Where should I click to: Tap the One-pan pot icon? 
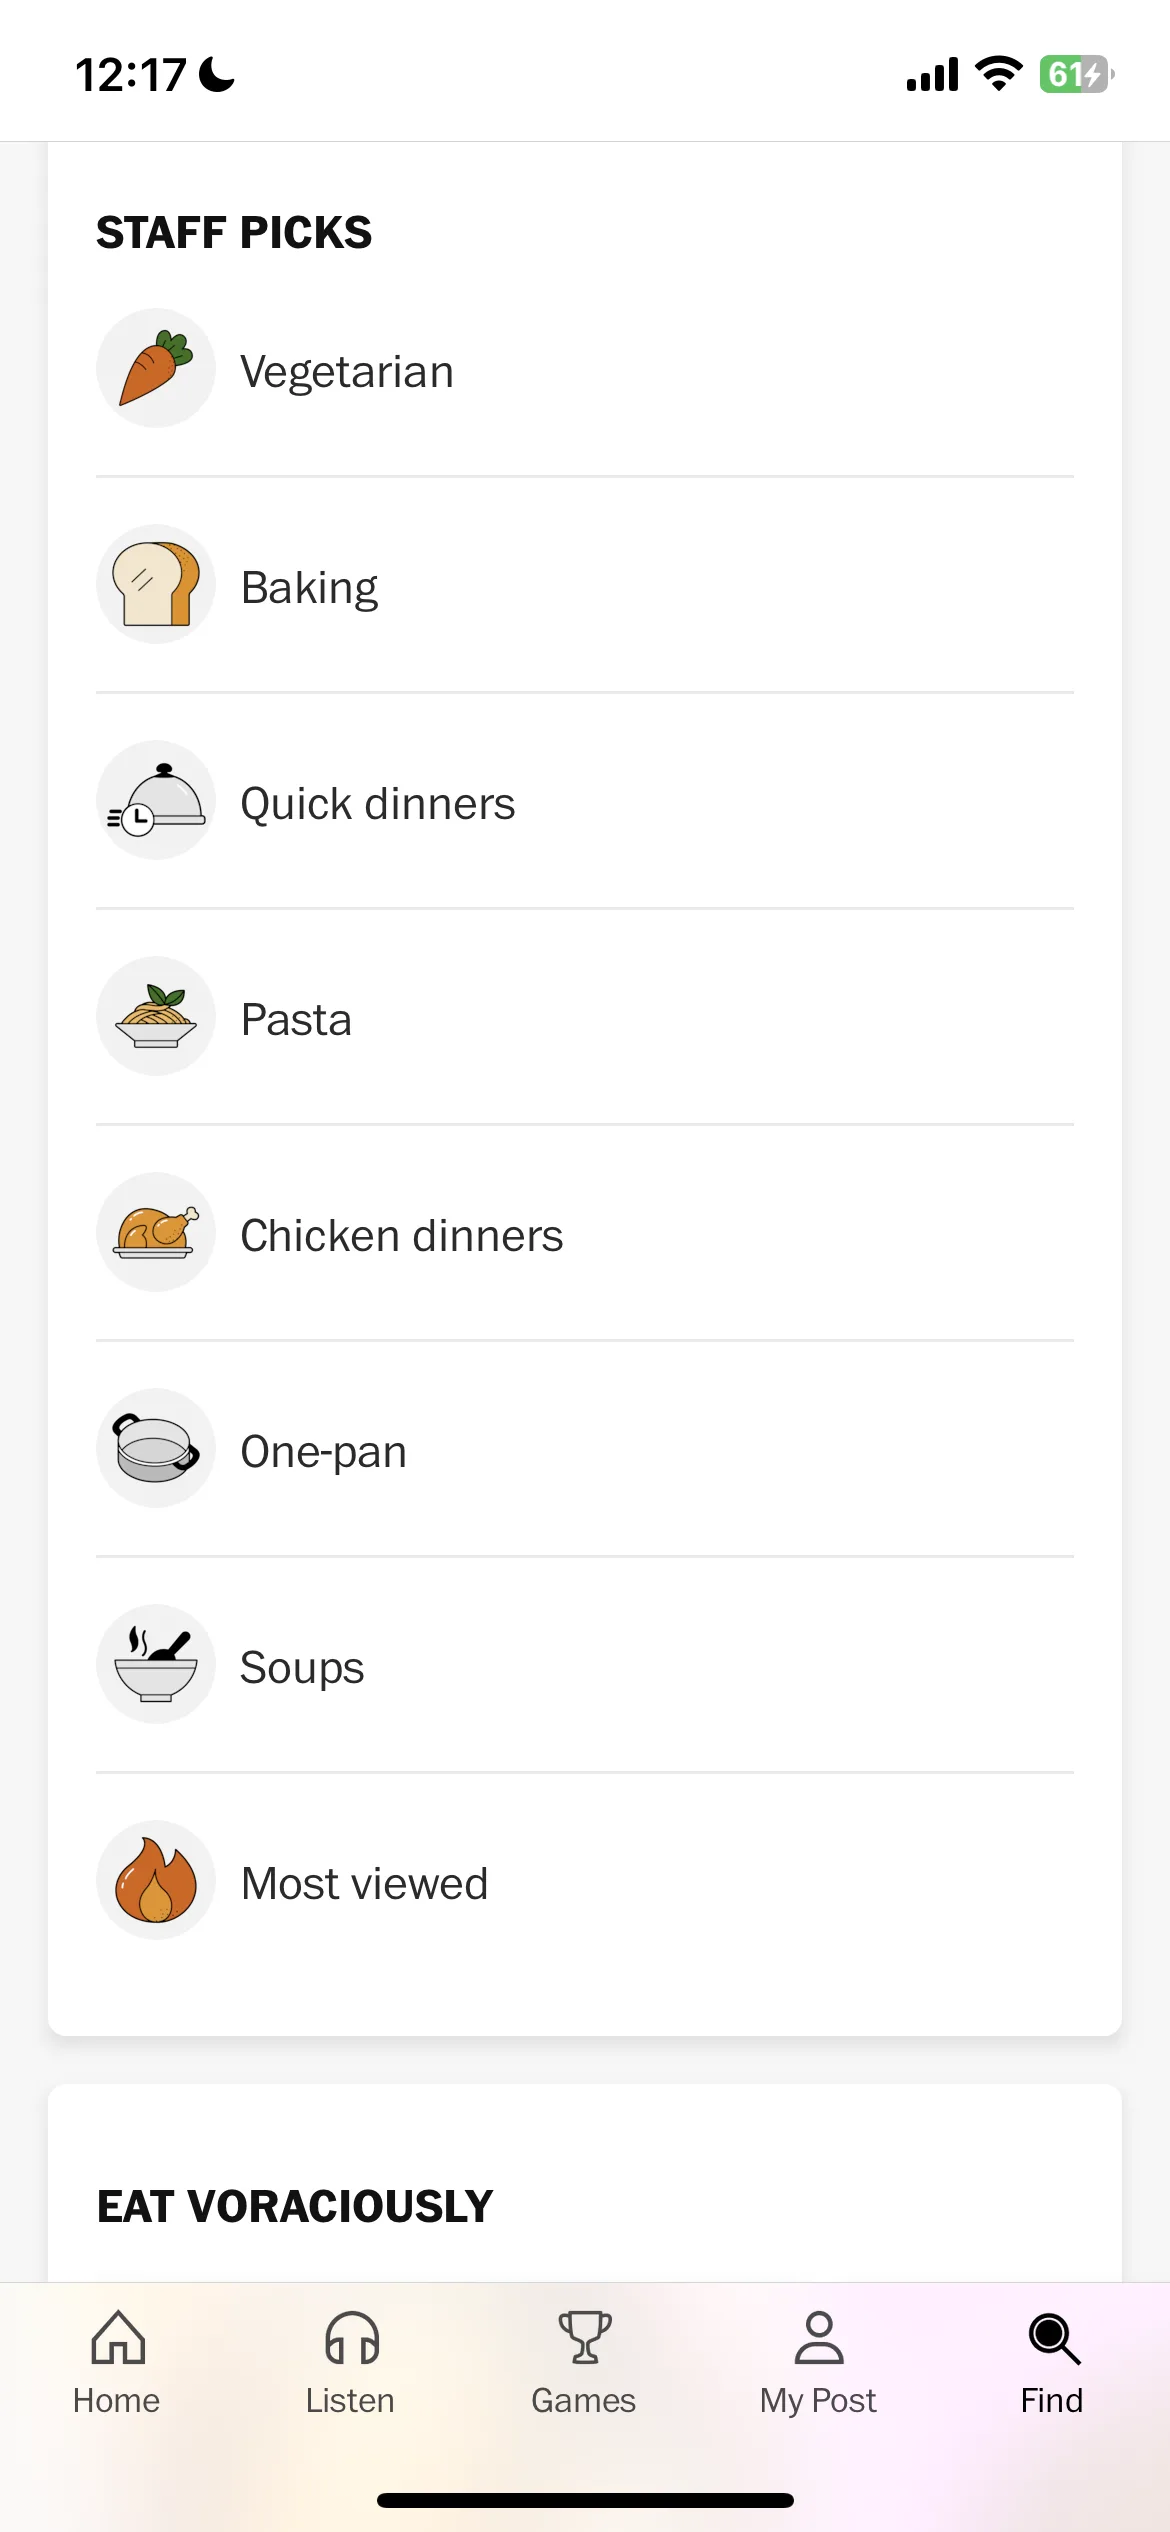[x=156, y=1448]
